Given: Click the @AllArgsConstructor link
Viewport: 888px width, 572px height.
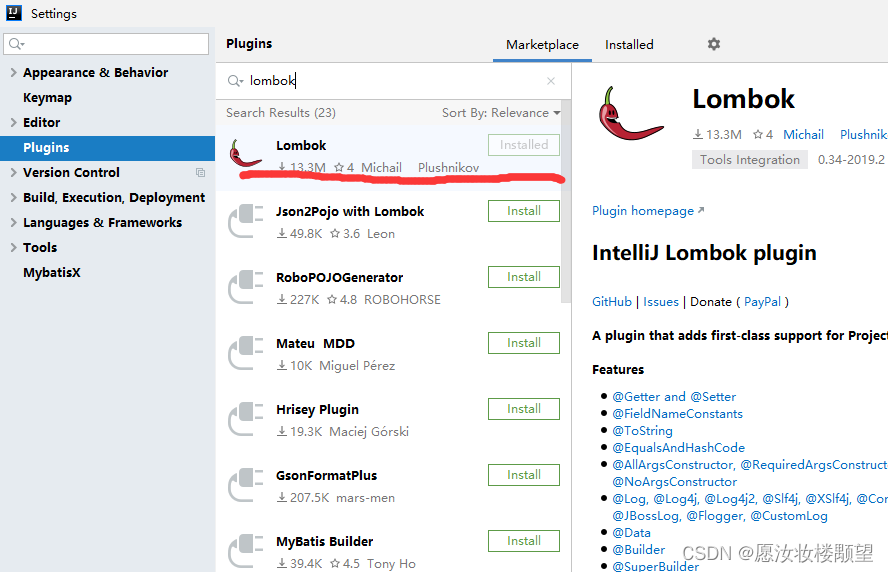Looking at the screenshot, I should click(673, 464).
